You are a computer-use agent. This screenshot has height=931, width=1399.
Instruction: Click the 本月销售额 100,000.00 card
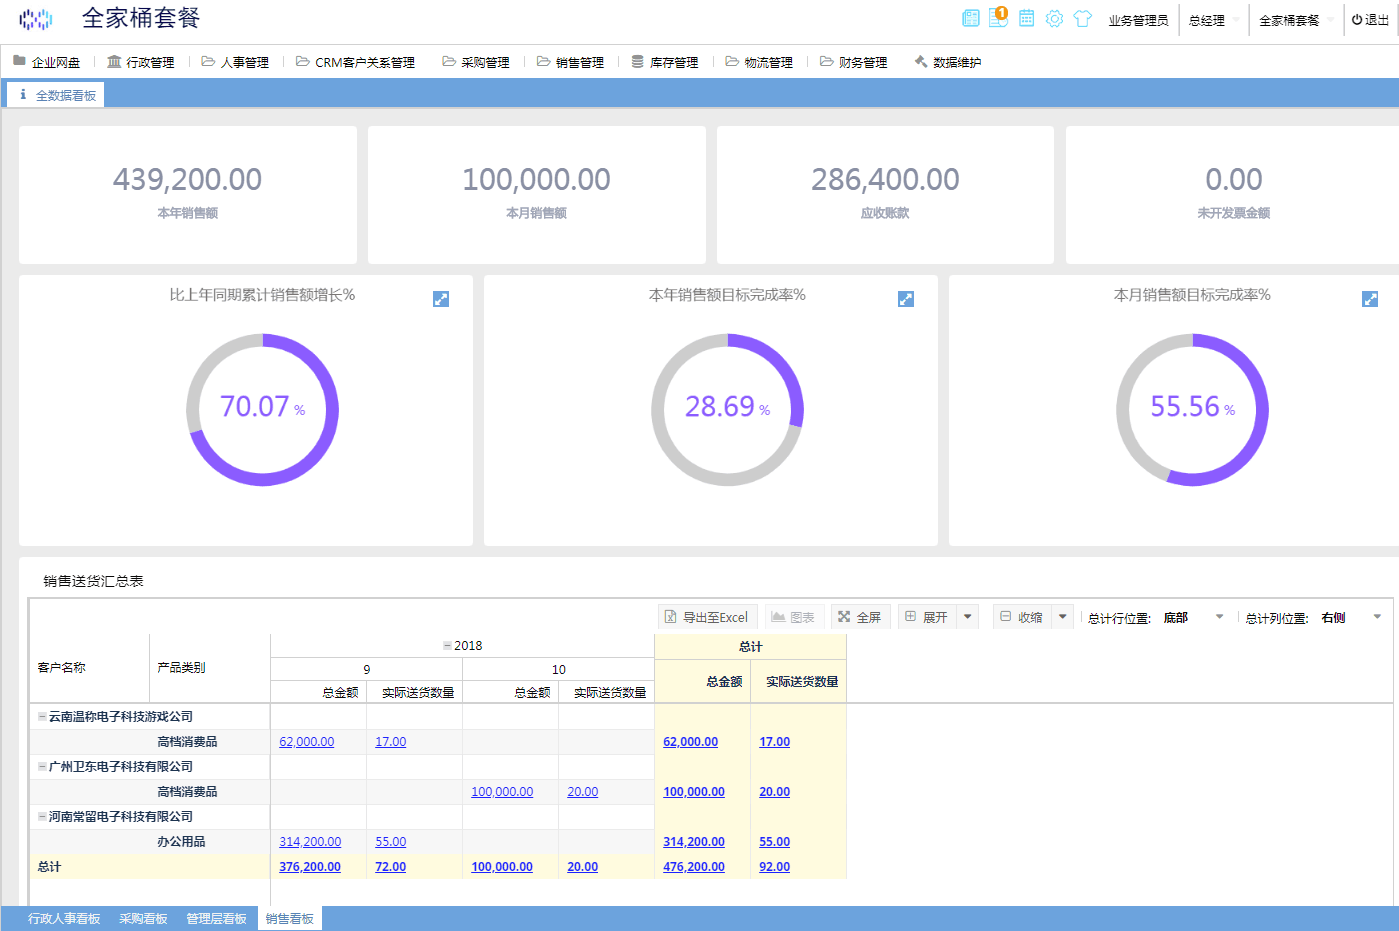tap(537, 195)
